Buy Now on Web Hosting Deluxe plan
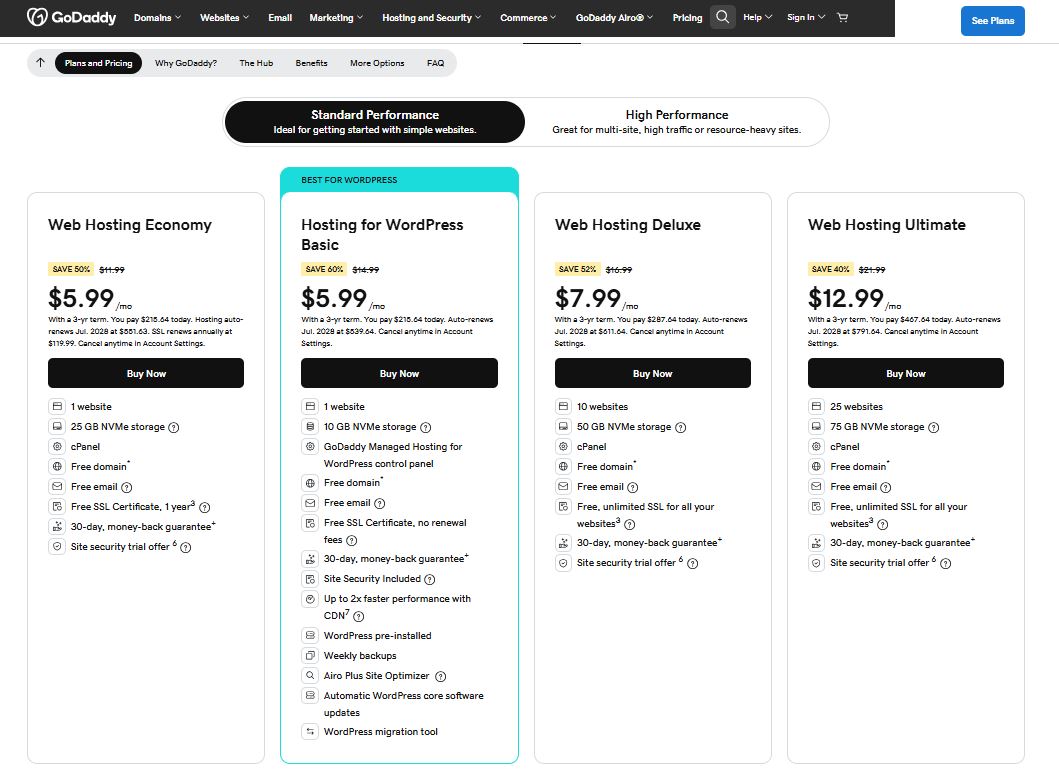 tap(652, 372)
